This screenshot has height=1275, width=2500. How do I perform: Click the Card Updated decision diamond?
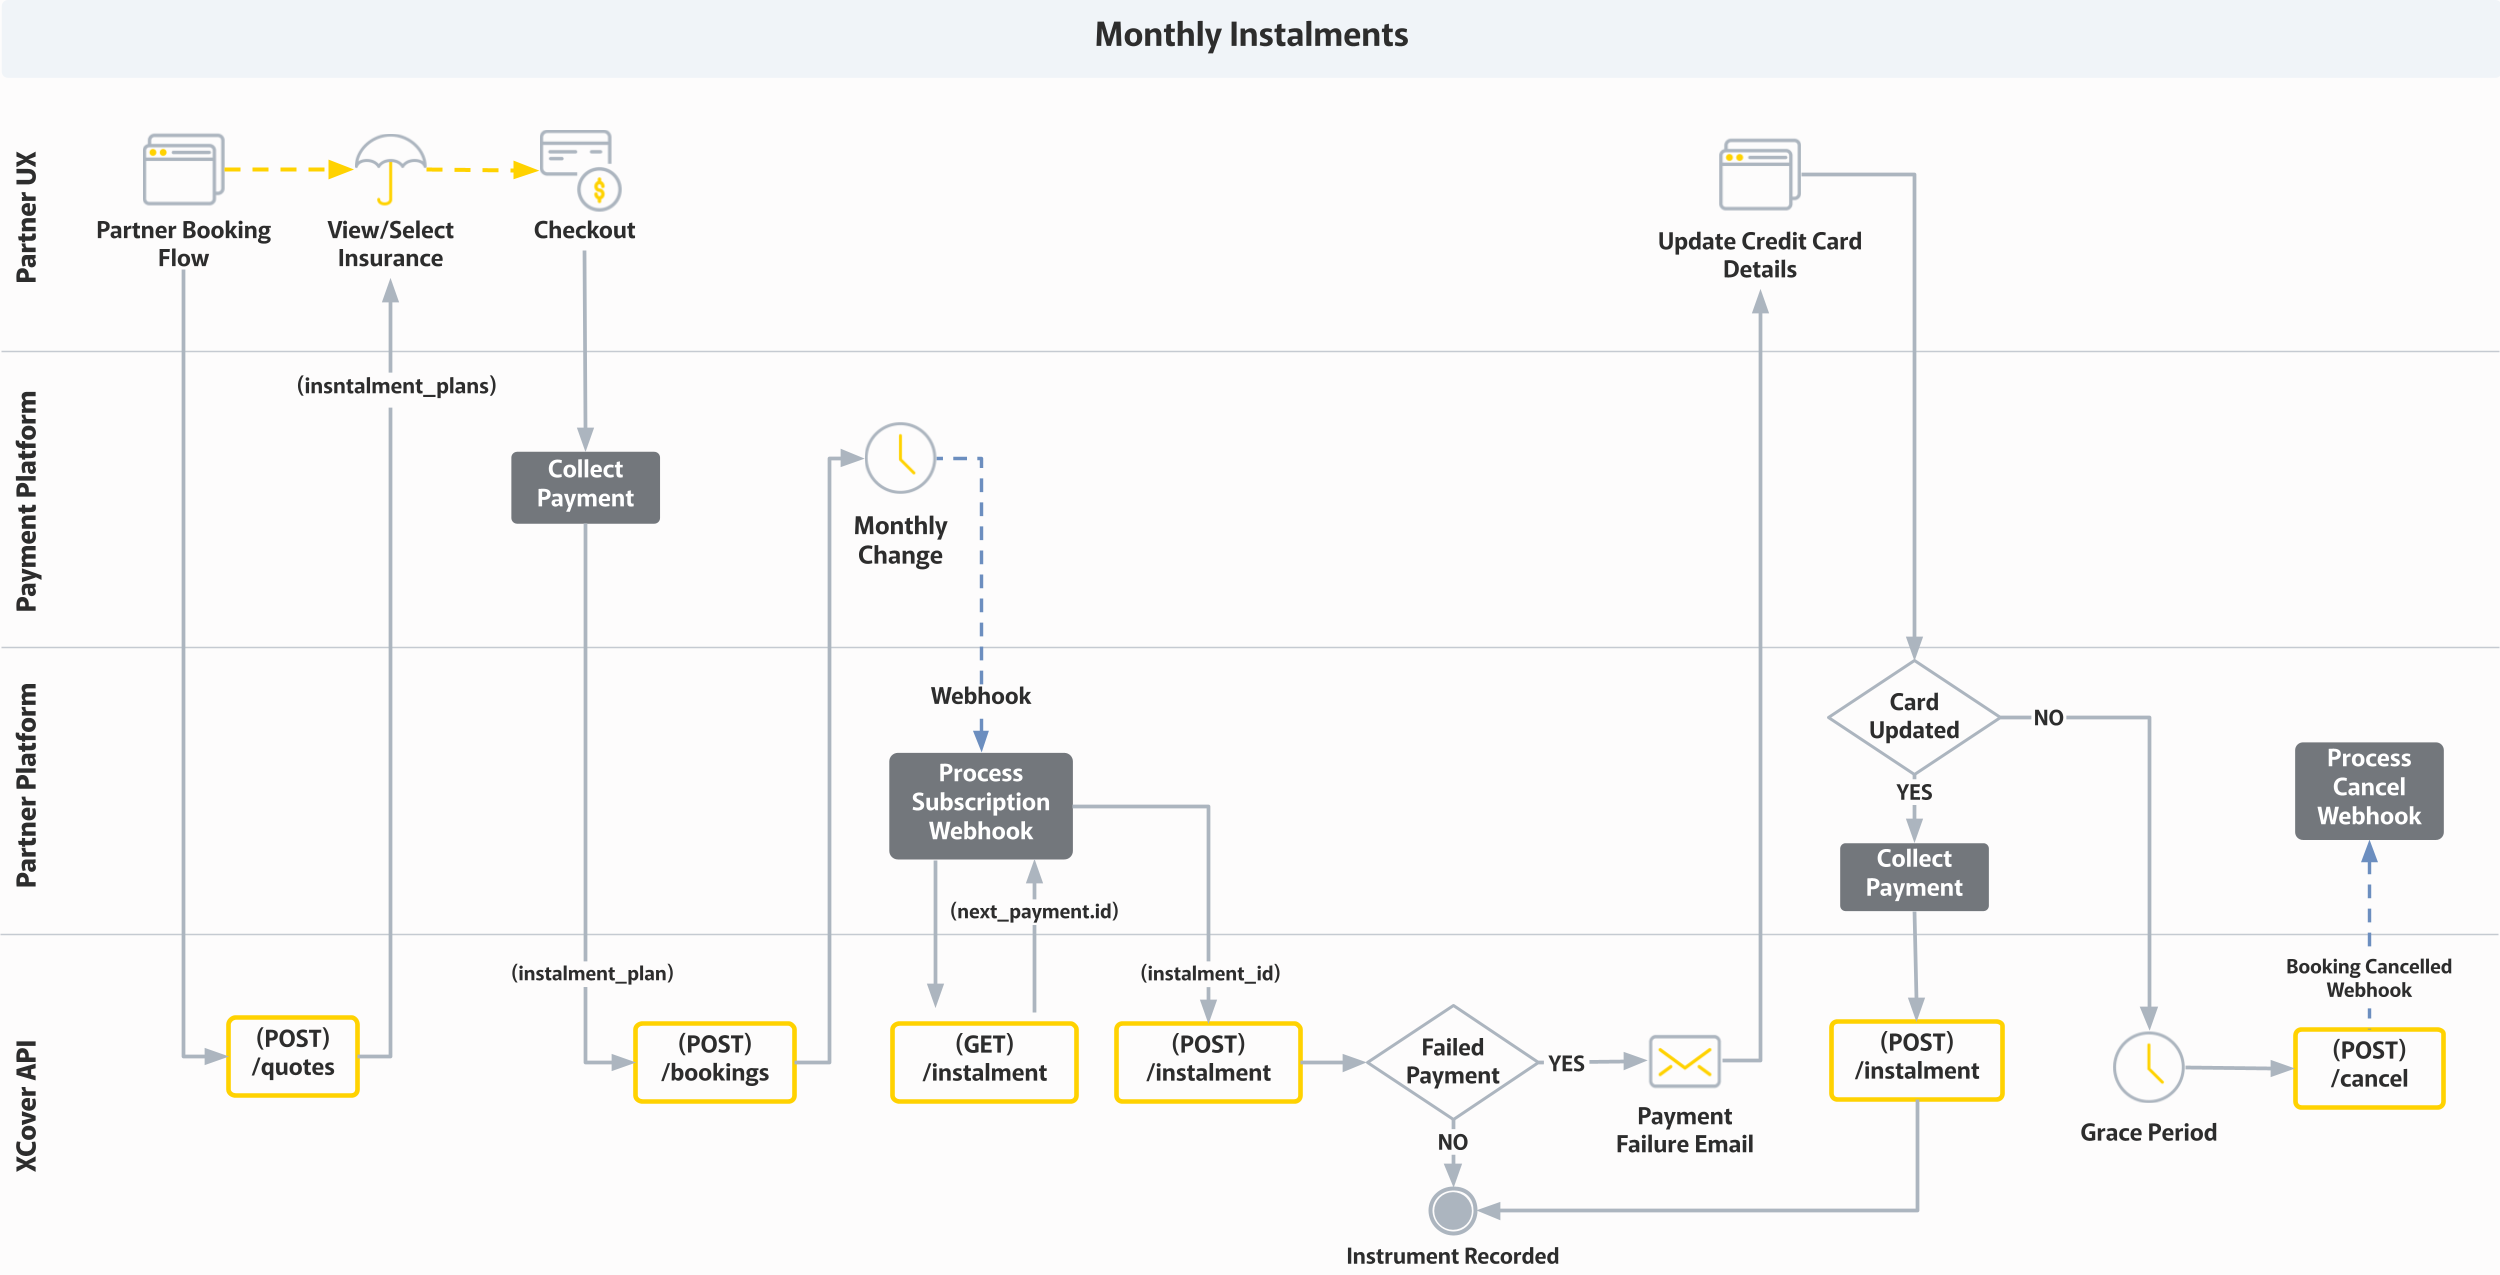pos(1913,717)
